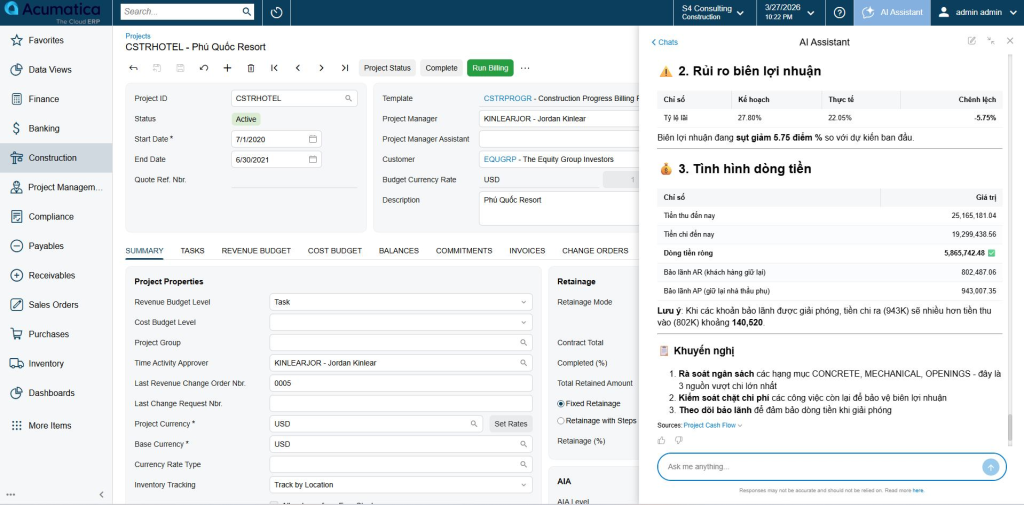Open the Receivables workspace
The image size is (1024, 505).
click(56, 276)
